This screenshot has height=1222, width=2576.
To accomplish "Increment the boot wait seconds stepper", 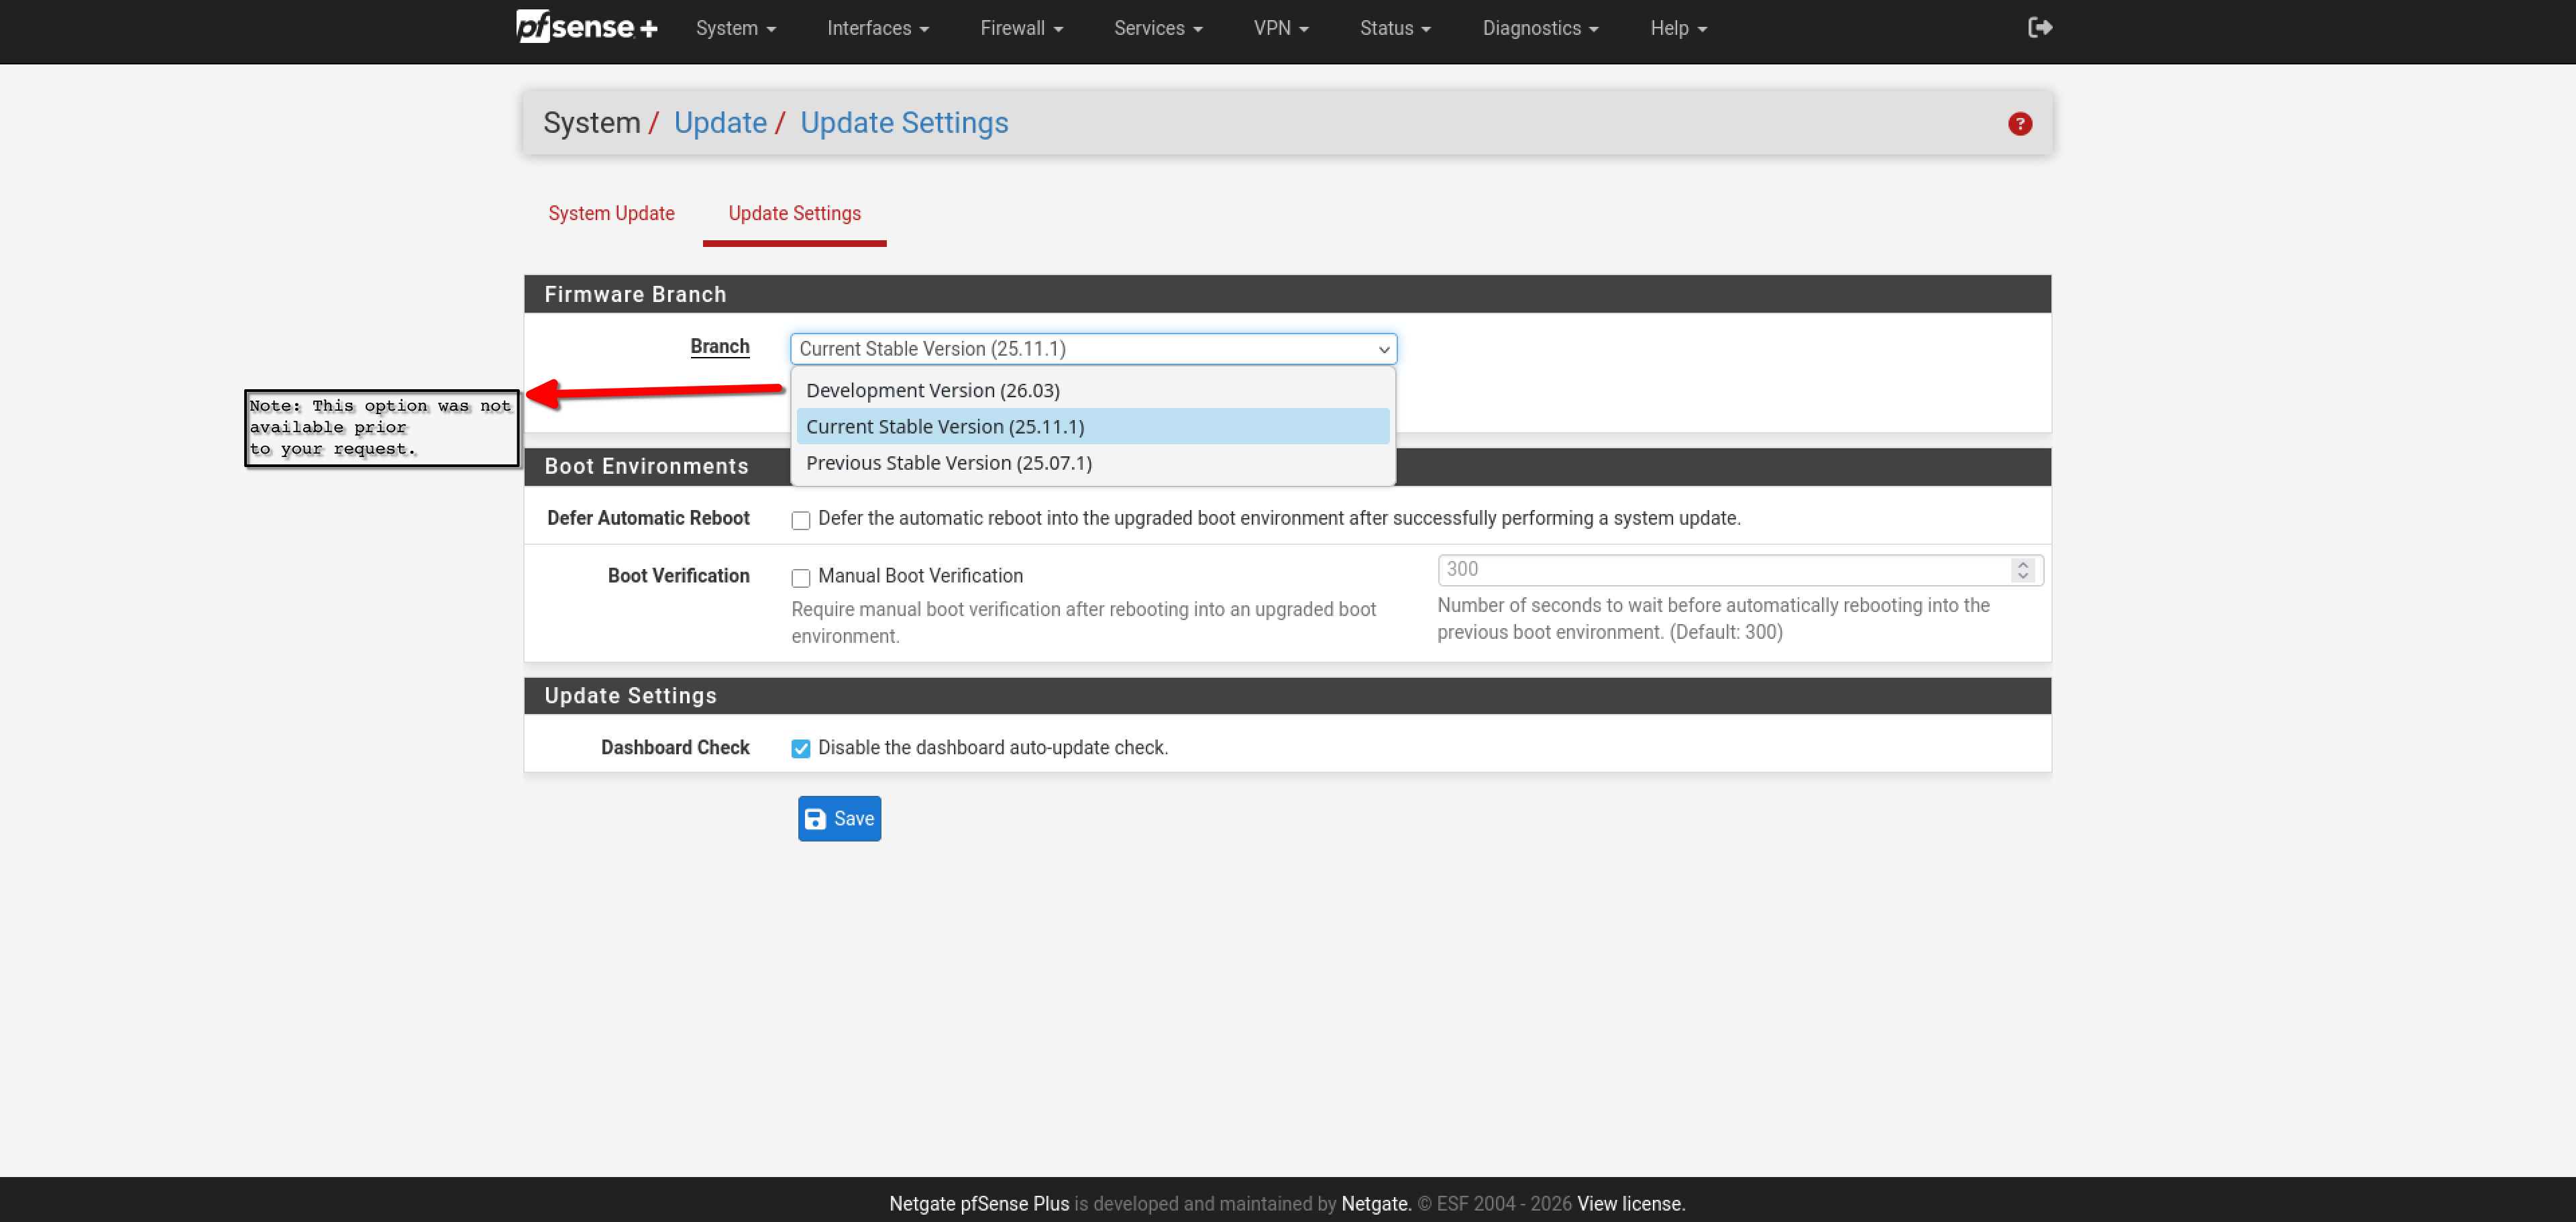I will [x=2023, y=563].
